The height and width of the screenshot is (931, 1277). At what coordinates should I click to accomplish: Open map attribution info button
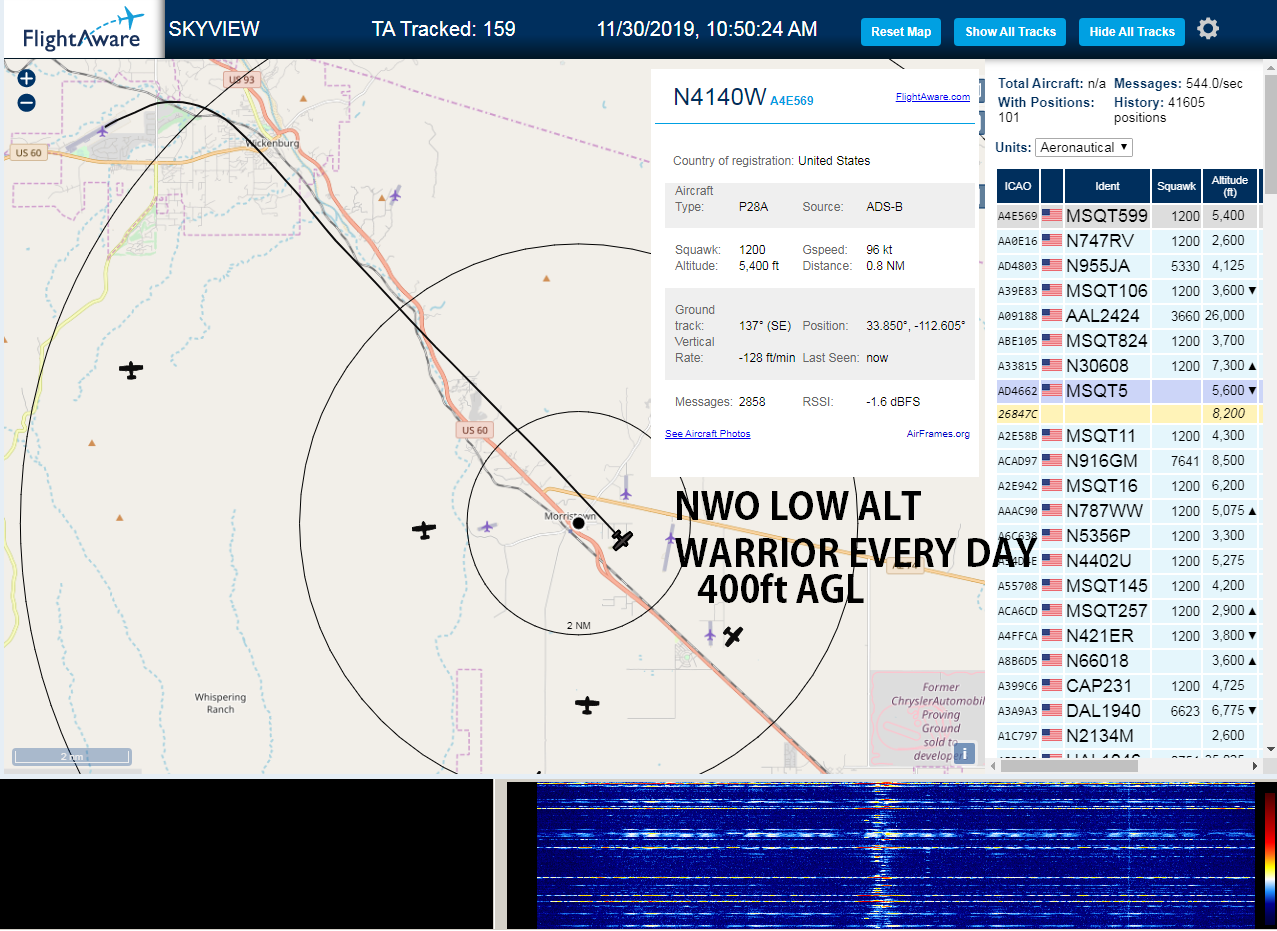tap(964, 753)
